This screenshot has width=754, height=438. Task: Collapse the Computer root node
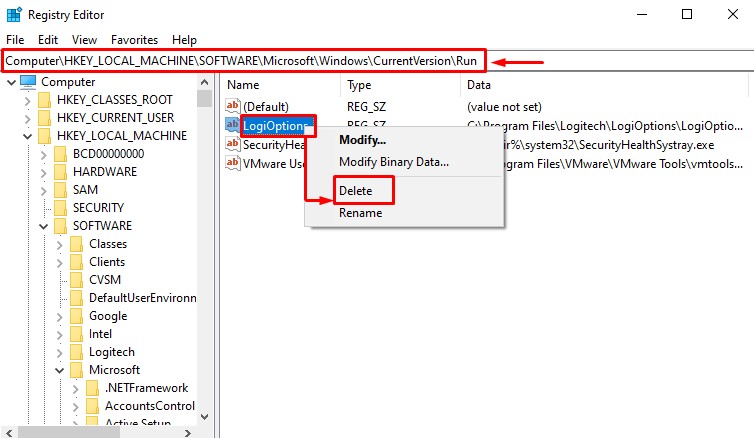point(12,83)
